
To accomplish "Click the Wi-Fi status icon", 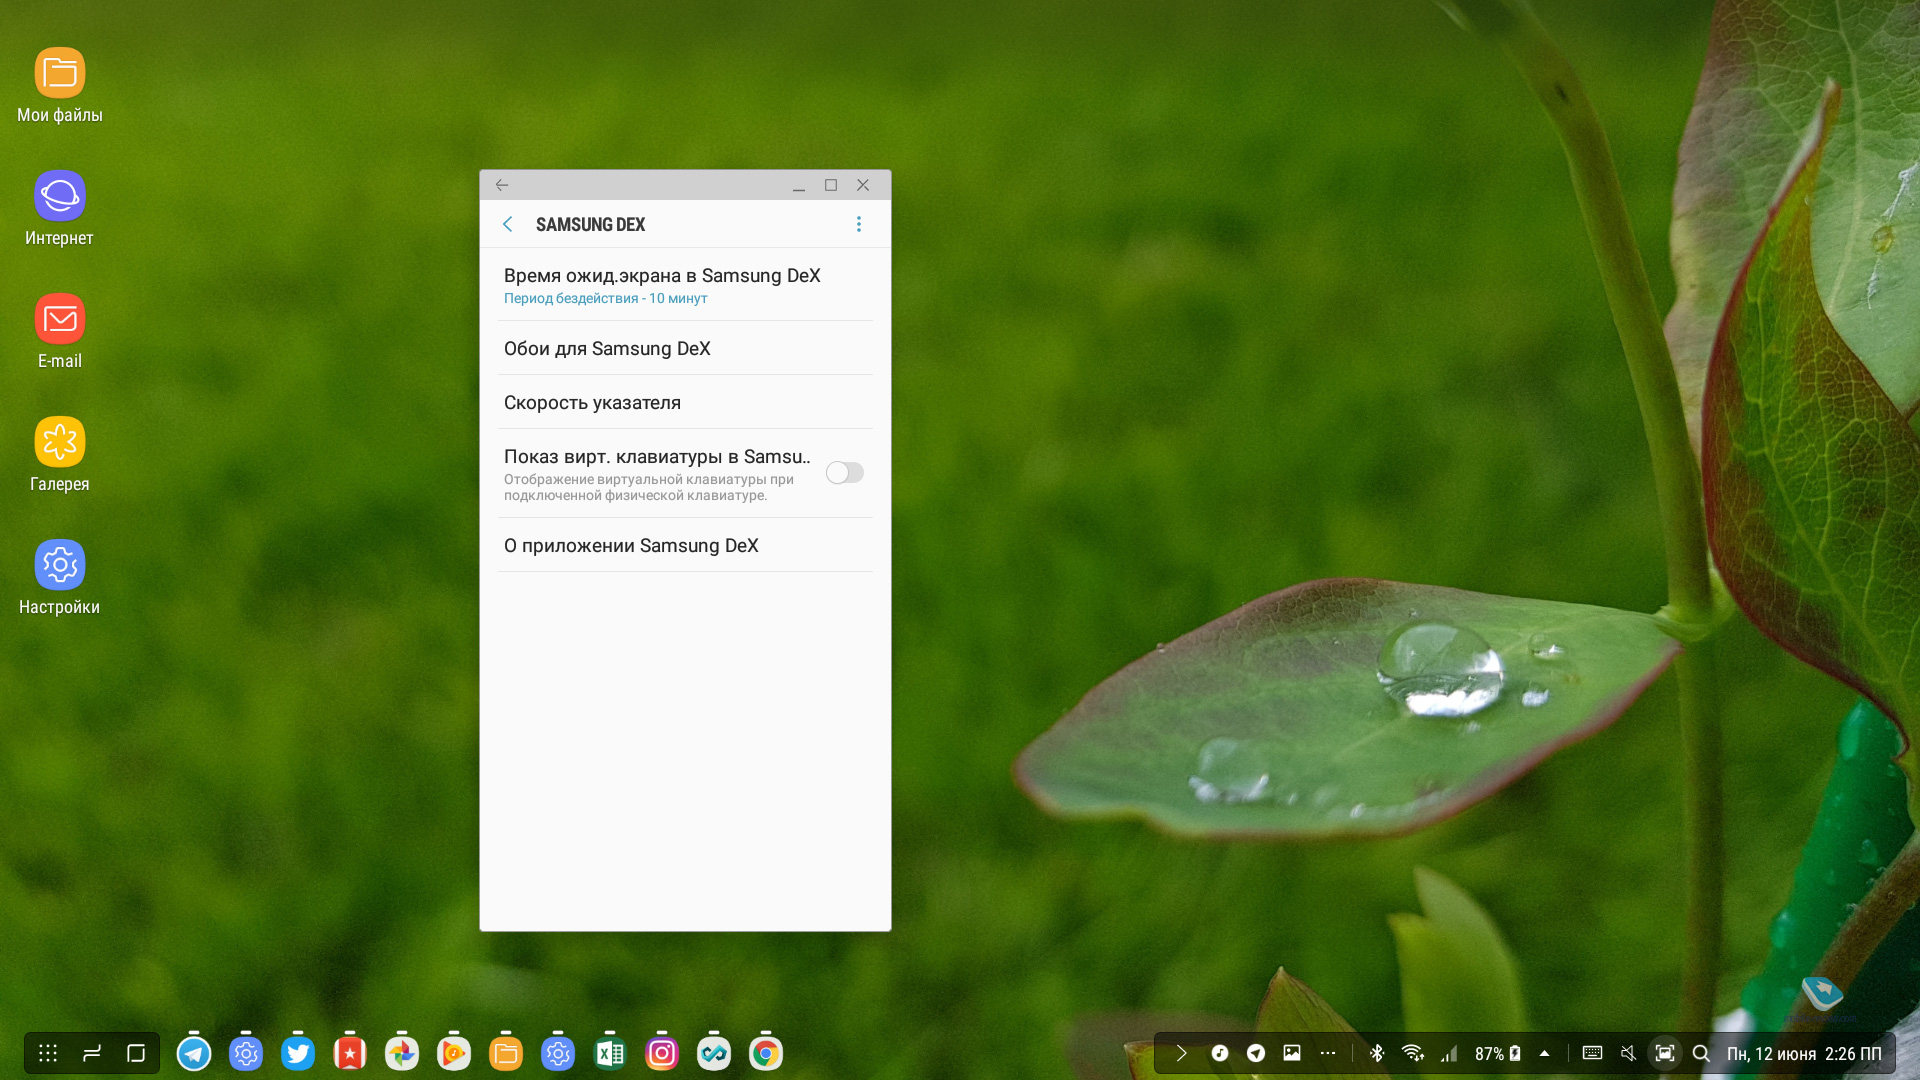I will (1413, 1053).
